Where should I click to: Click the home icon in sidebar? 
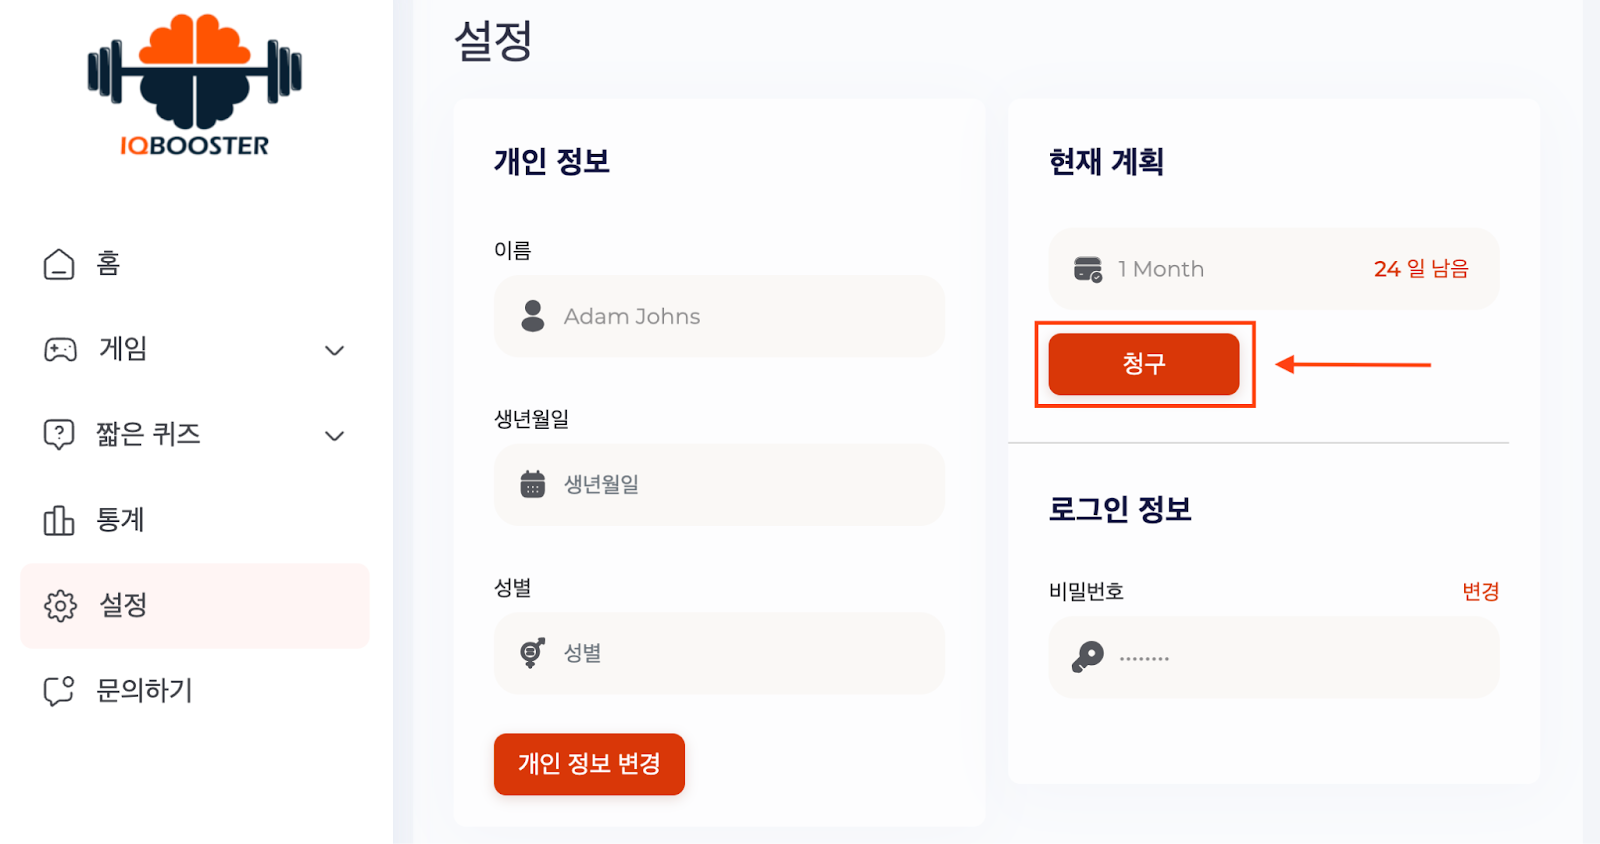tap(59, 264)
